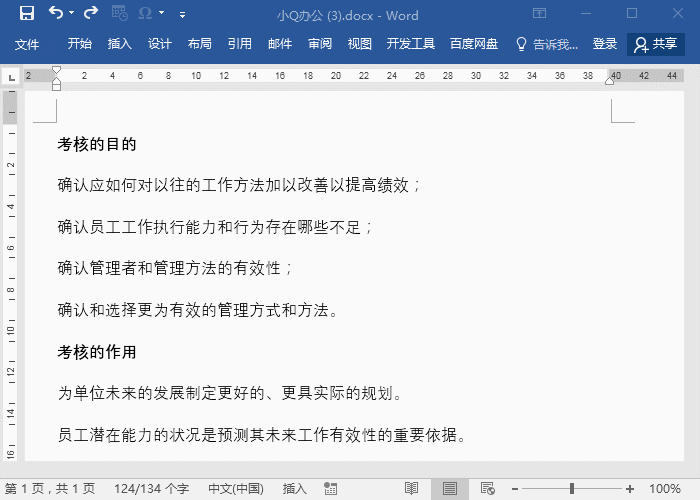Click the Omega symbol icon
Viewport: 700px width, 500px height.
145,13
